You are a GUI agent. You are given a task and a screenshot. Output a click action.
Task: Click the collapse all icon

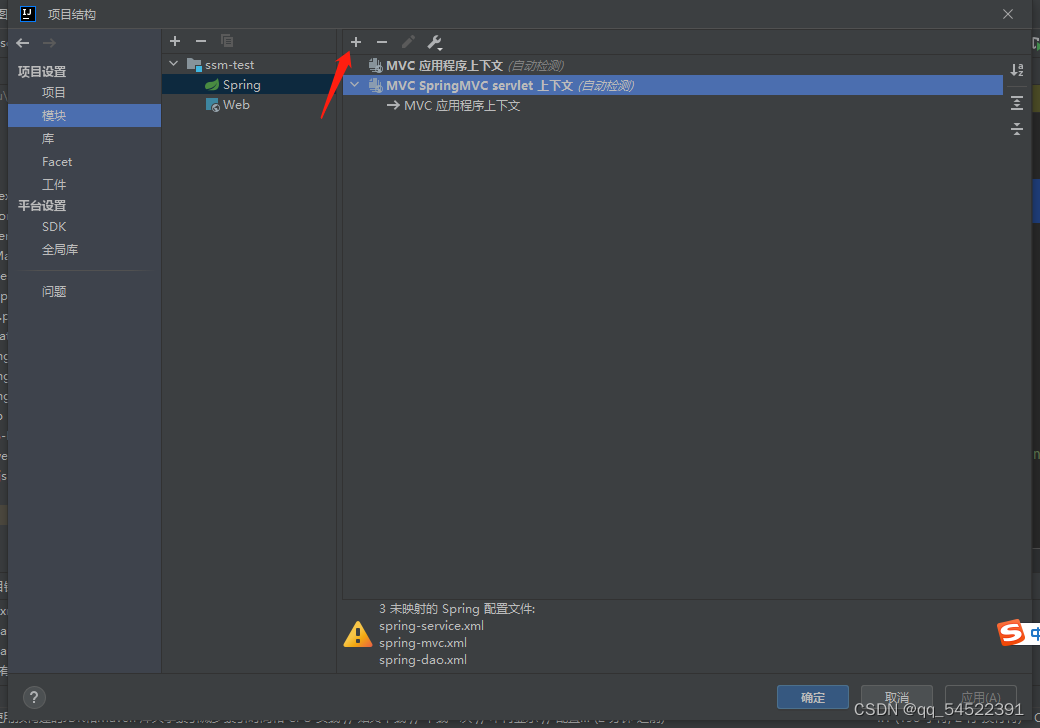(1017, 129)
